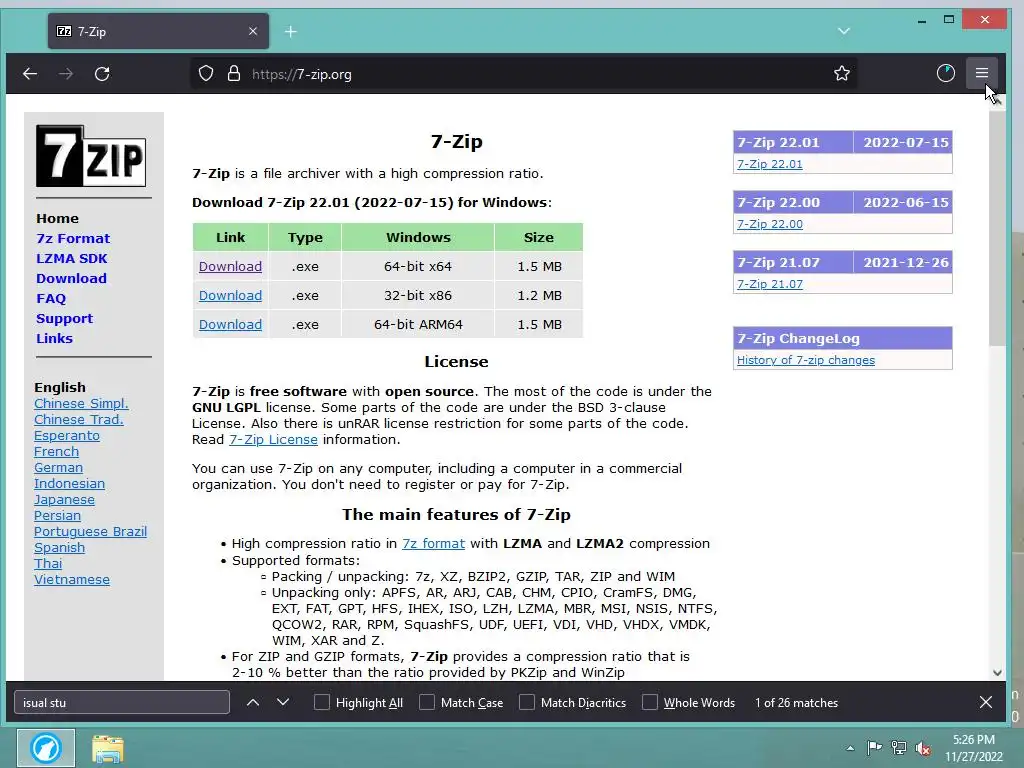Open the browser from the taskbar
Image resolution: width=1024 pixels, height=768 pixels.
[x=46, y=748]
